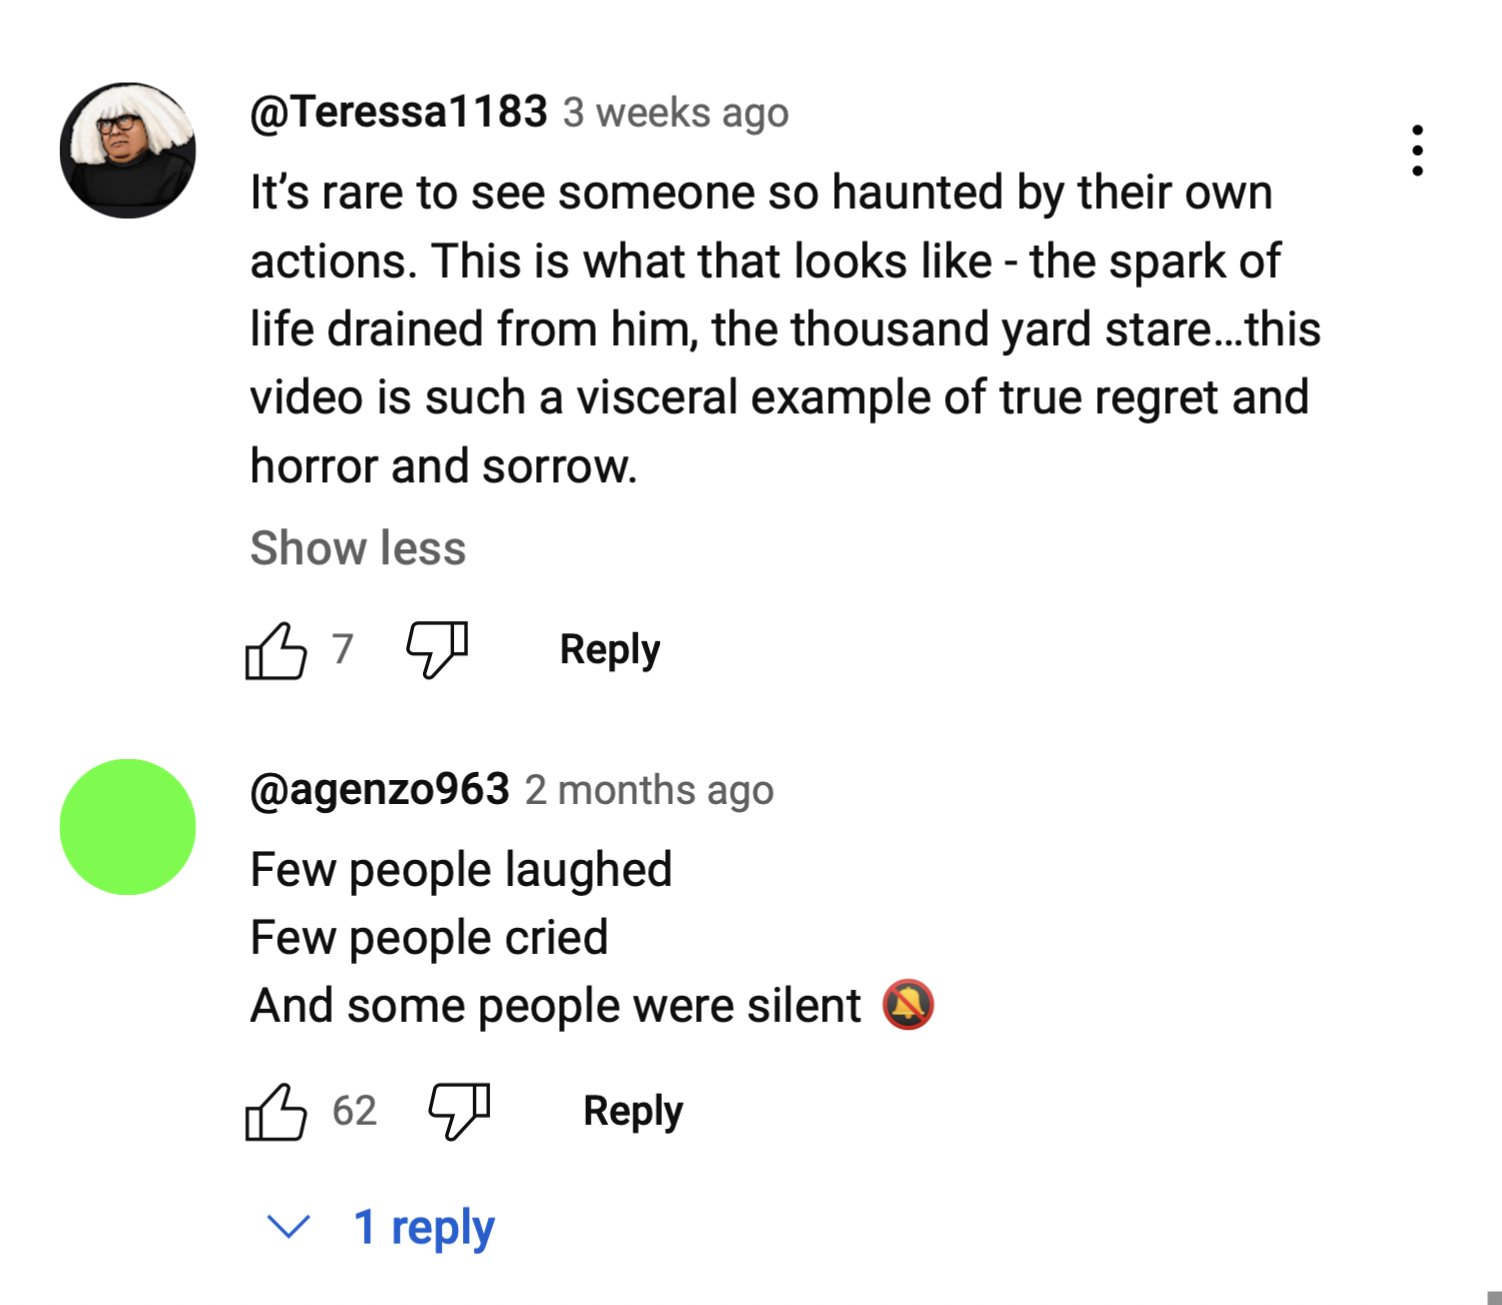Open the three-dot comment options menu
The height and width of the screenshot is (1305, 1502).
[x=1417, y=151]
